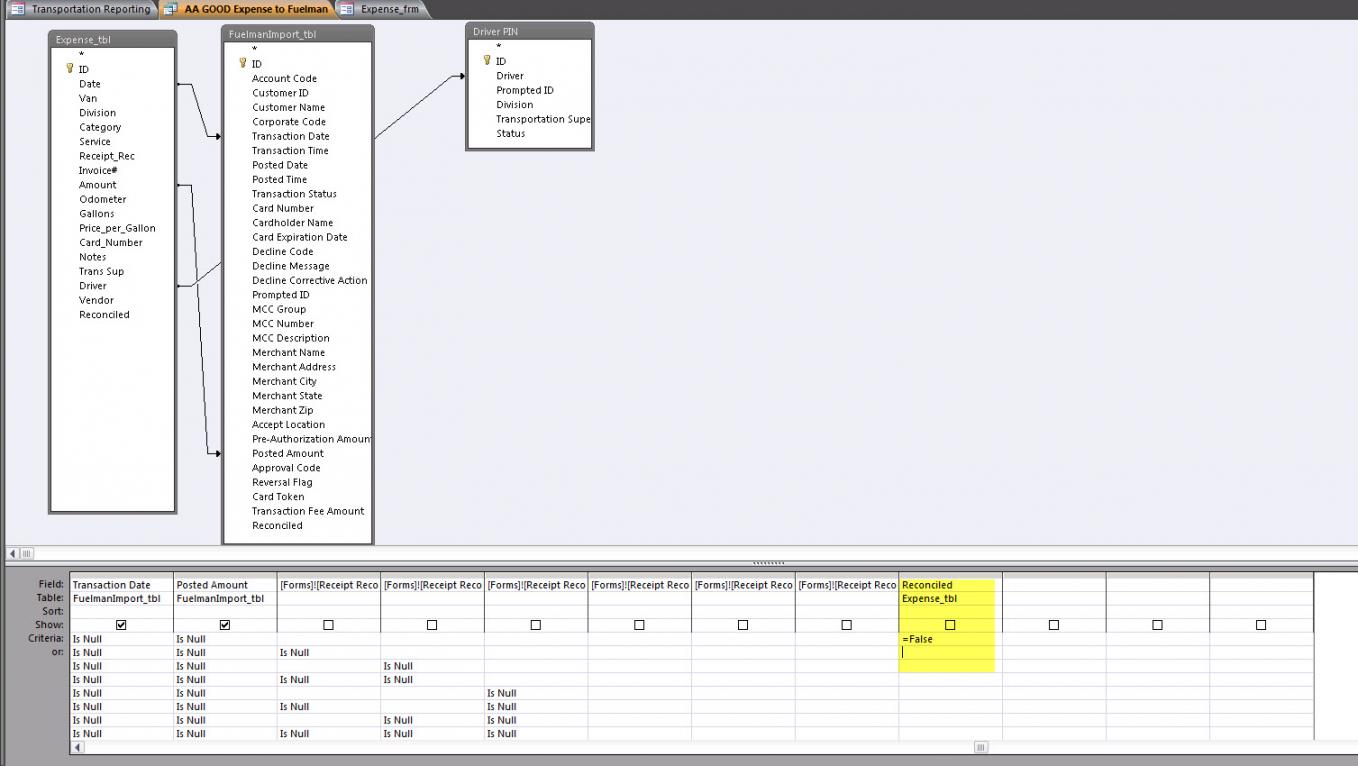This screenshot has width=1358, height=766.
Task: Select Reversal Flag in FuelmanImport_tbl
Action: (283, 482)
